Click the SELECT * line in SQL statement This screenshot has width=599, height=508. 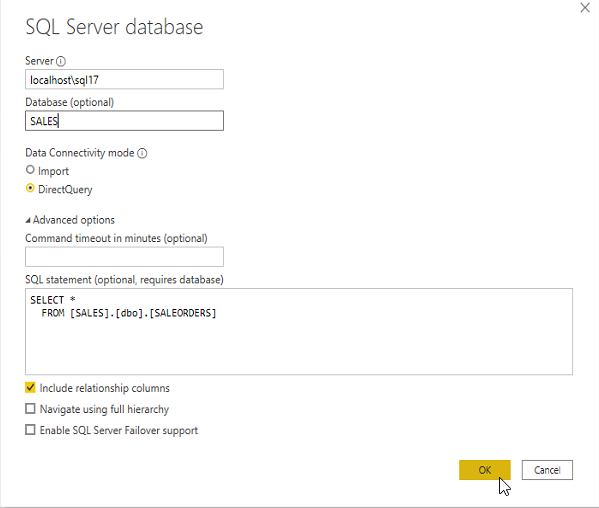(x=53, y=300)
